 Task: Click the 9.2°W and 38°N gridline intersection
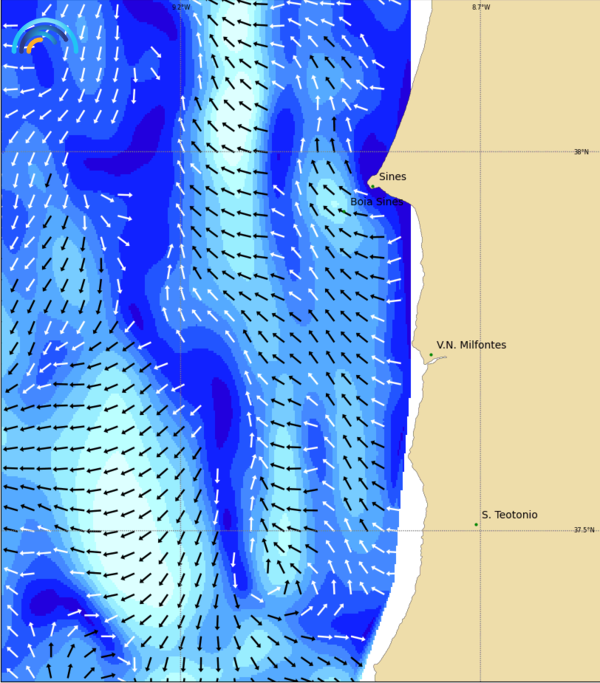tap(180, 152)
